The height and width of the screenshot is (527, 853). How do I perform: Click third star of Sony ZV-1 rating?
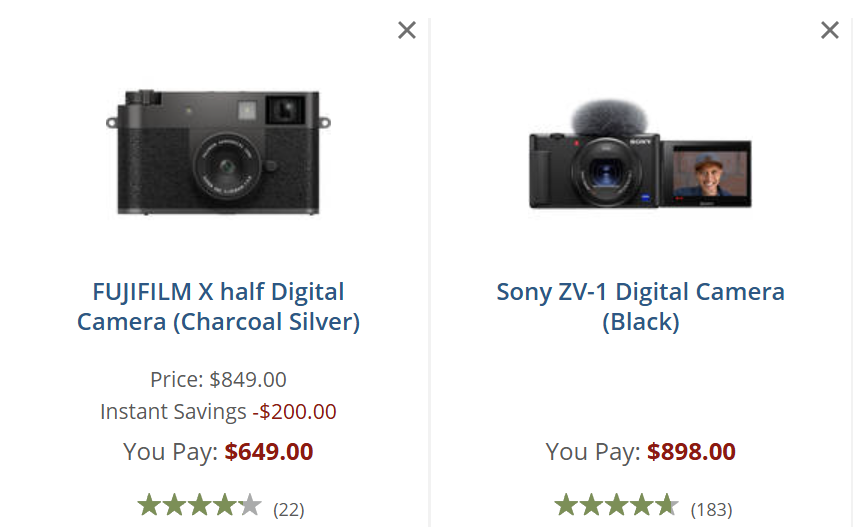(616, 506)
